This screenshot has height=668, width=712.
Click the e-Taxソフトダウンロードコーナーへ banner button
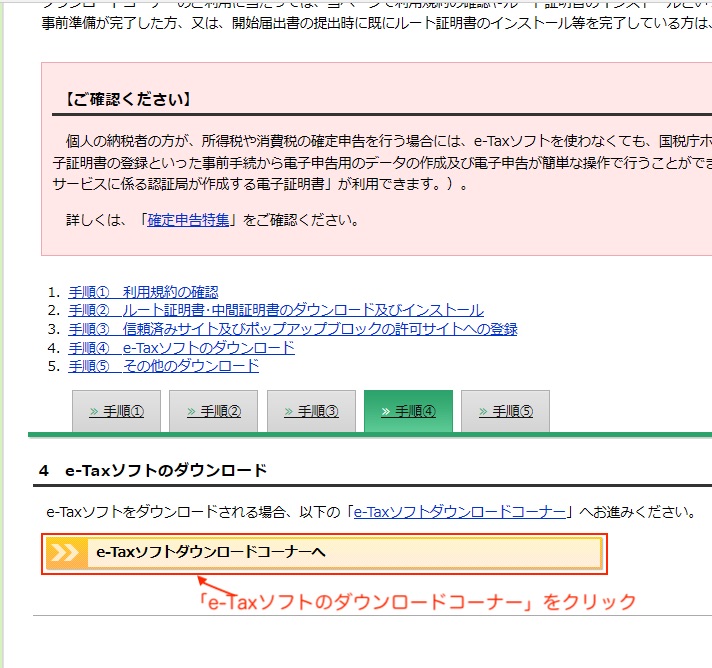tap(324, 553)
